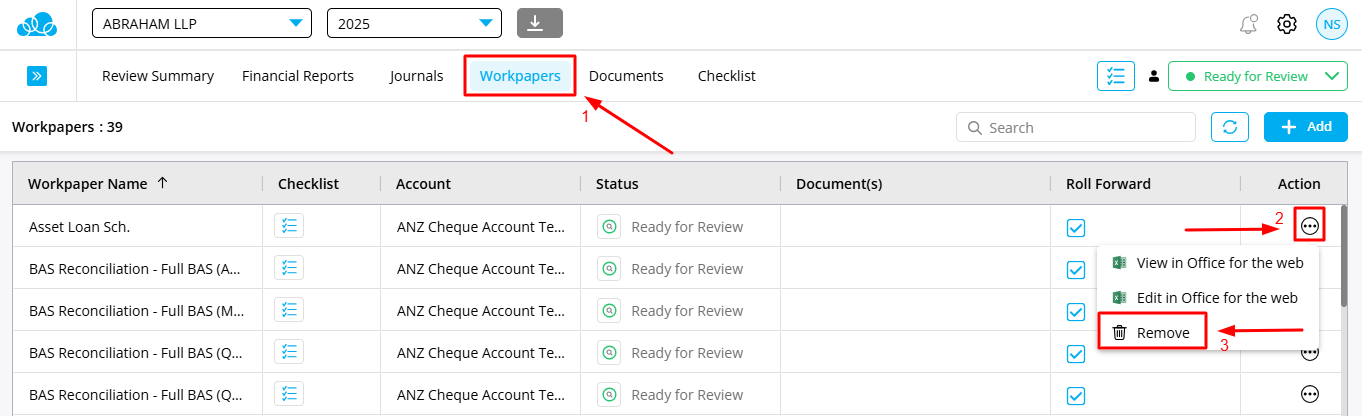Open checklist icon for Asset Loan Sch.
The height and width of the screenshot is (416, 1362).
point(289,226)
